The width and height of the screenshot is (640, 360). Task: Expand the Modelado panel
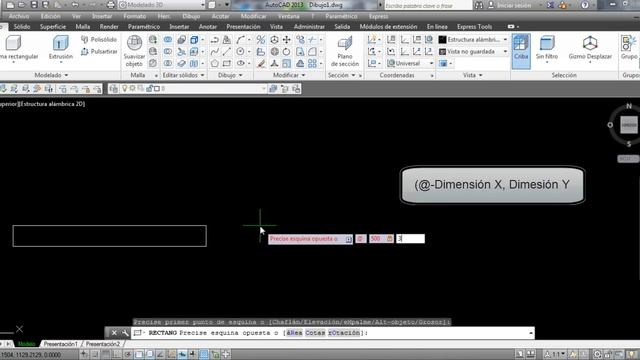(x=52, y=75)
